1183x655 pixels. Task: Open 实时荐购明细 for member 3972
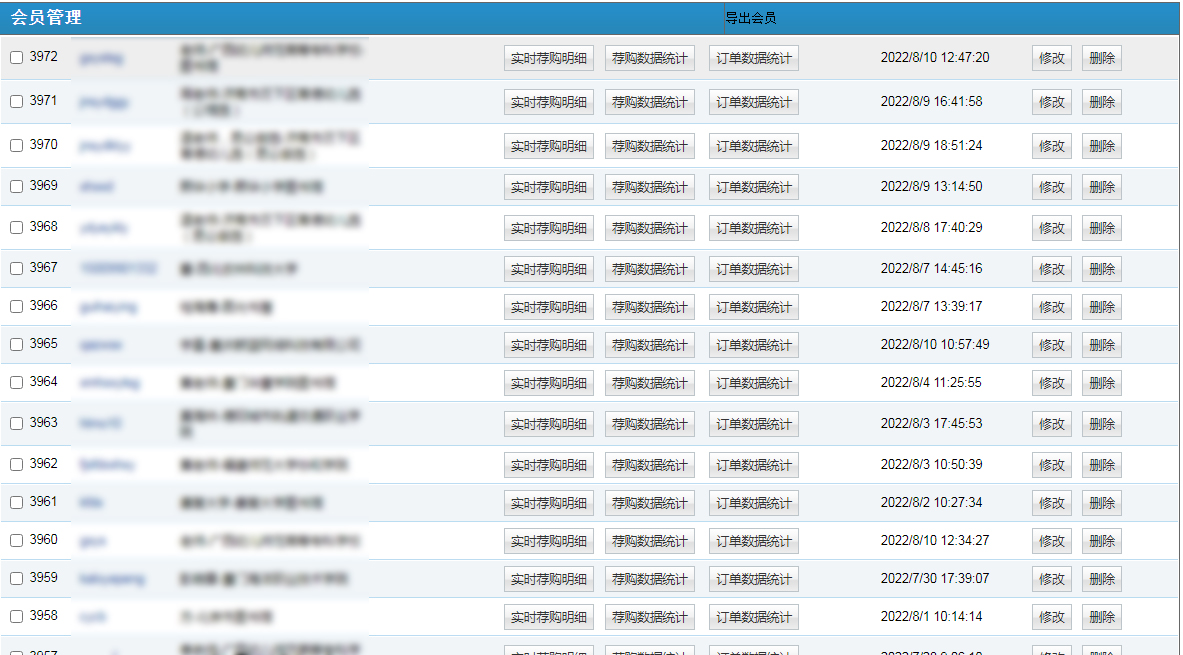pyautogui.click(x=548, y=58)
